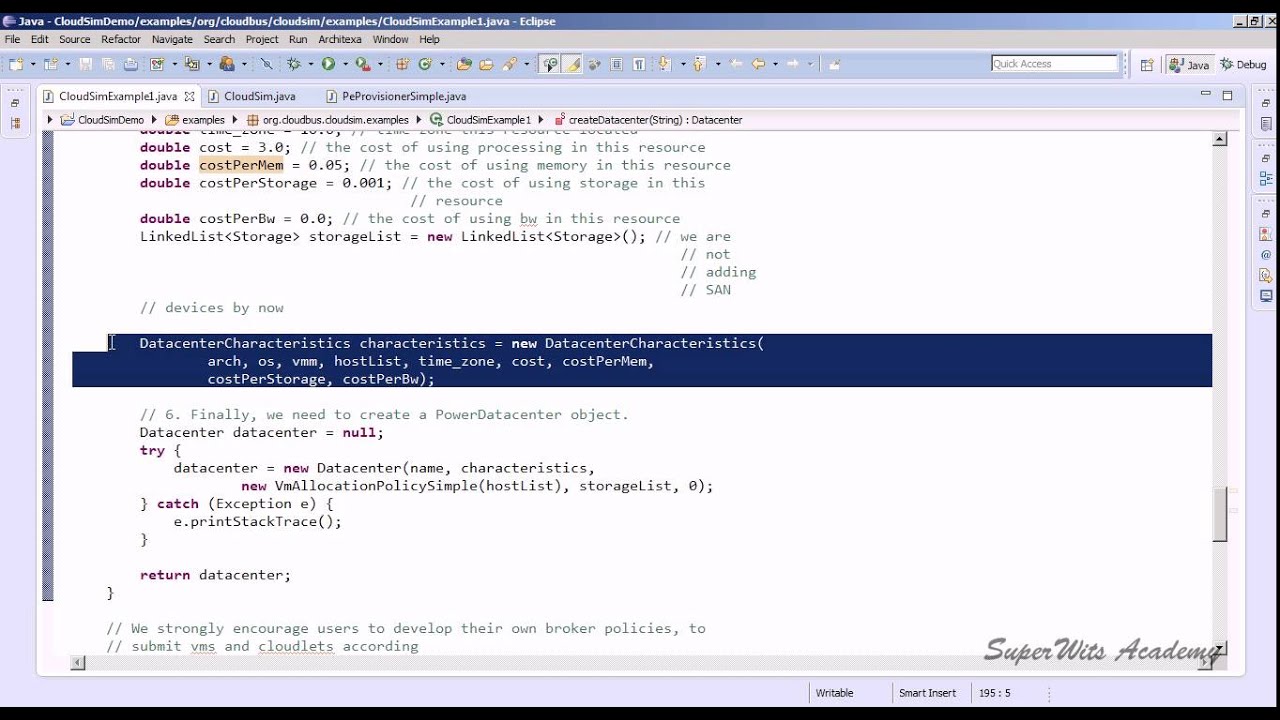Open Declaration view icon in right sidebar

pos(1266,275)
